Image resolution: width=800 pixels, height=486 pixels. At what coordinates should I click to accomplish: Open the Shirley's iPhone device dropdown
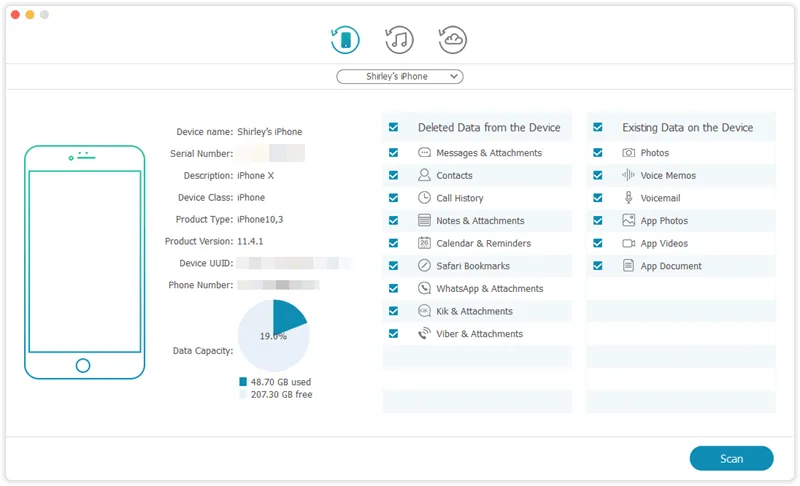point(399,76)
